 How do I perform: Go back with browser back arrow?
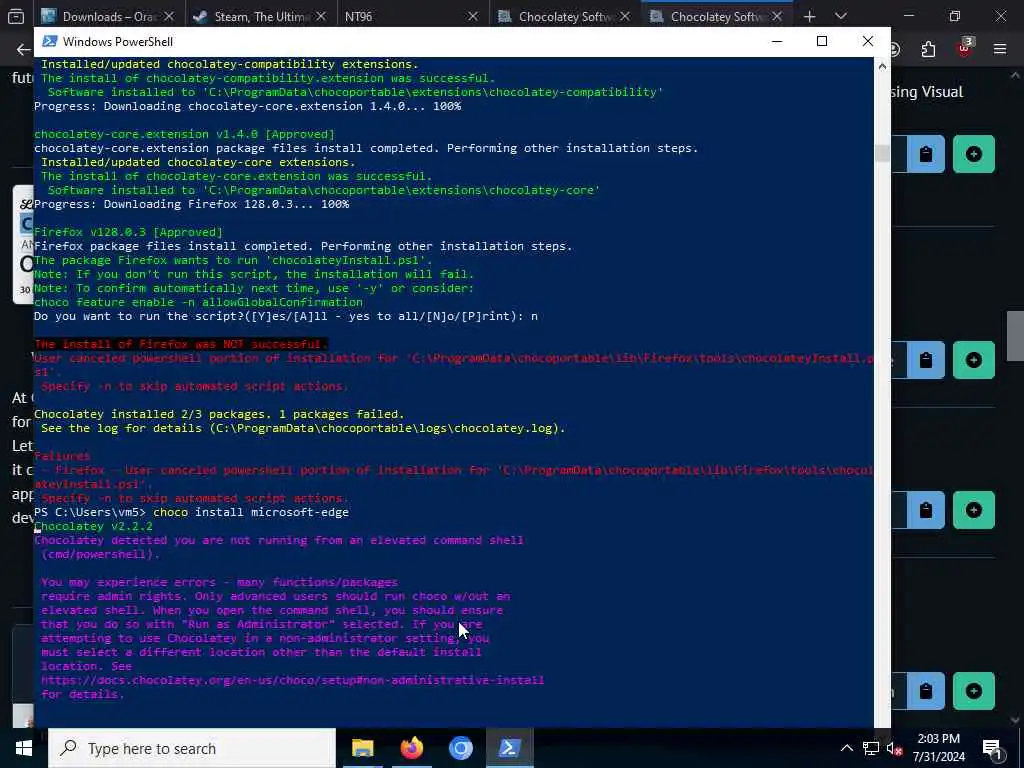(x=24, y=50)
